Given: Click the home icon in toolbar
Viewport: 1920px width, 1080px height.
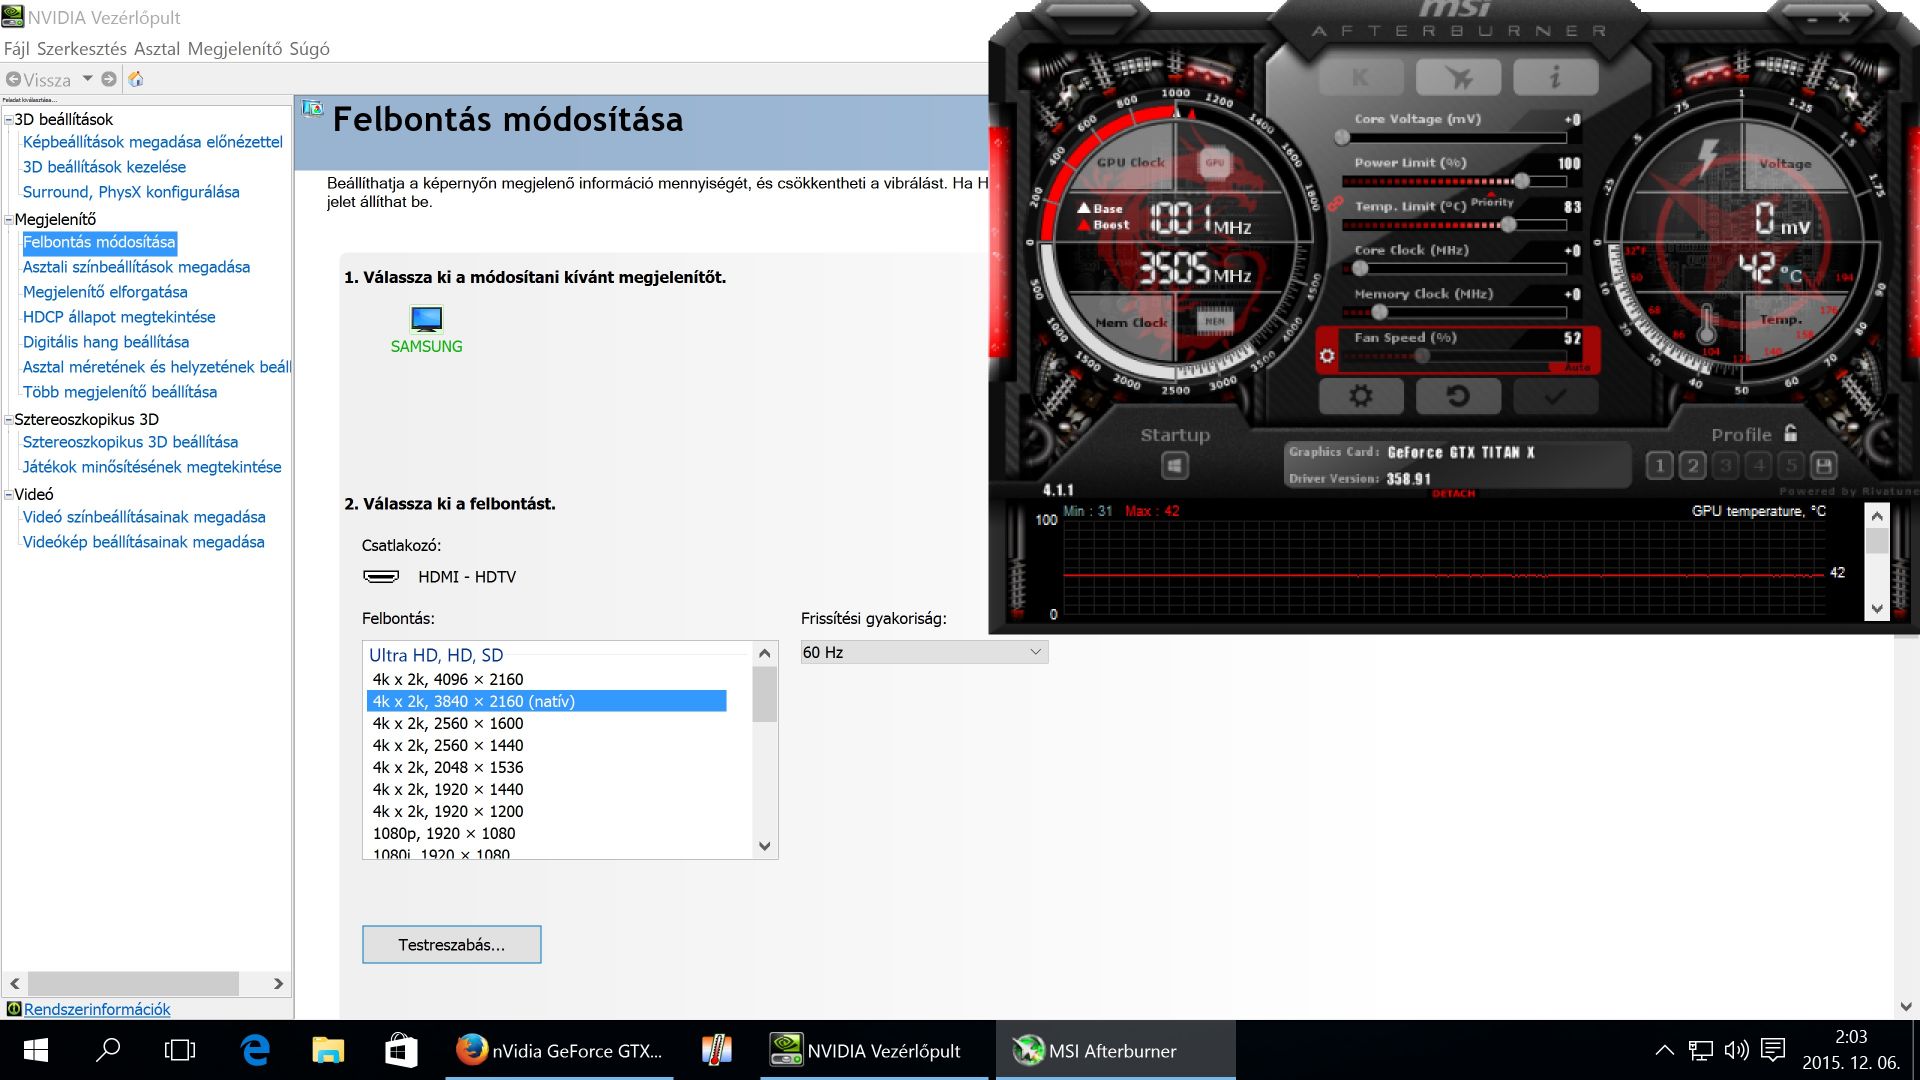Looking at the screenshot, I should point(136,79).
